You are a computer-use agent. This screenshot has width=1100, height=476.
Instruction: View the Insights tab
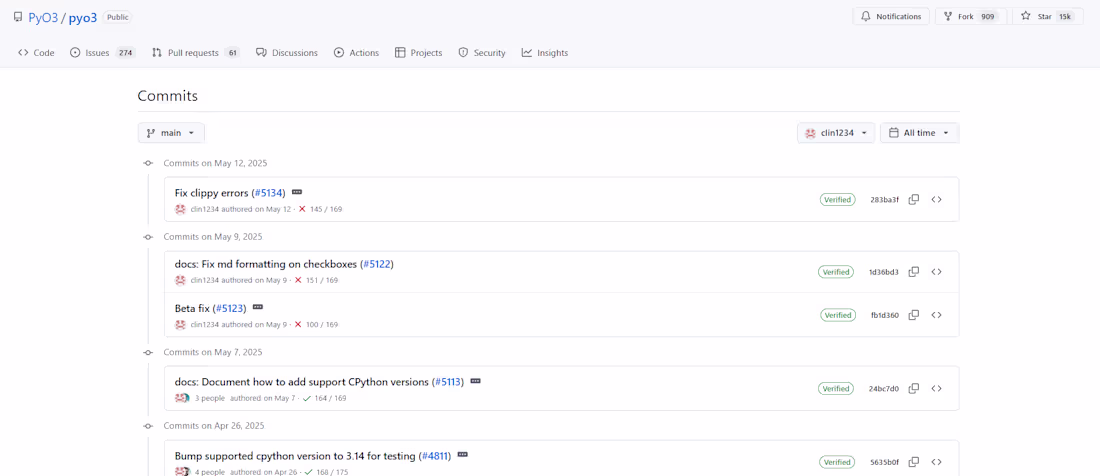[545, 53]
